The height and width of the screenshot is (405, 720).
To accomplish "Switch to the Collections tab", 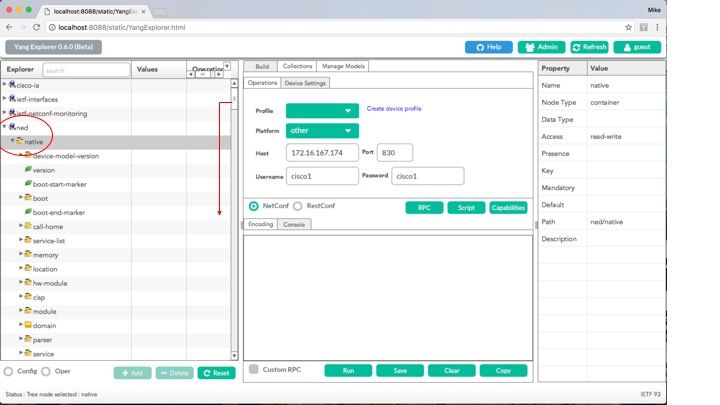I will coord(298,66).
